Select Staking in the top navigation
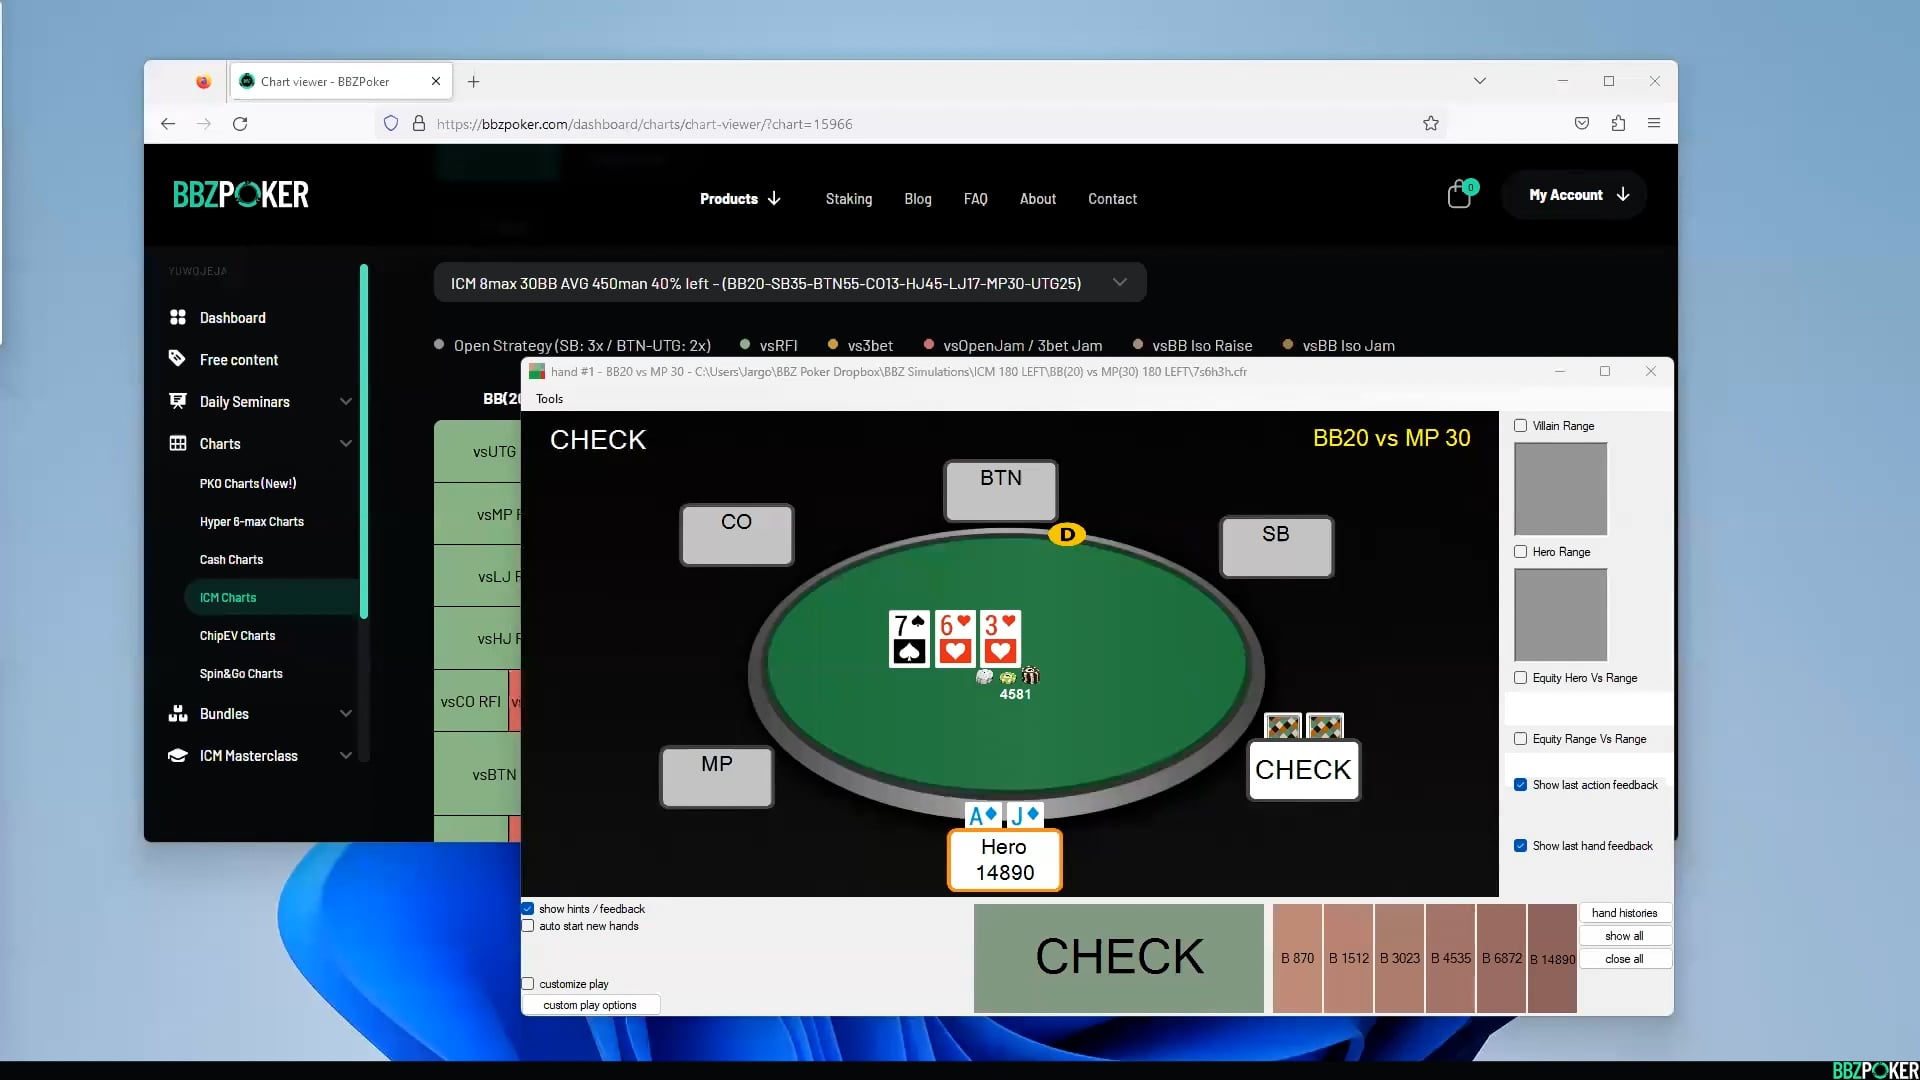 click(848, 198)
